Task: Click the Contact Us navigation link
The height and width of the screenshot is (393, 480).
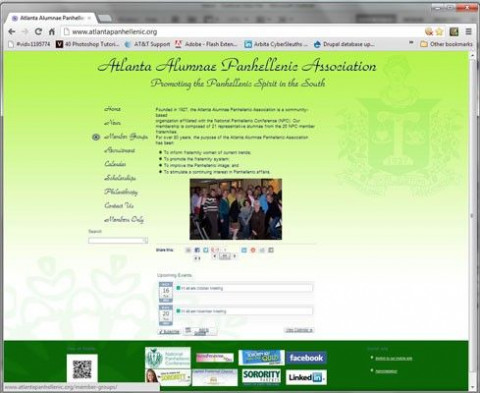Action: 119,206
